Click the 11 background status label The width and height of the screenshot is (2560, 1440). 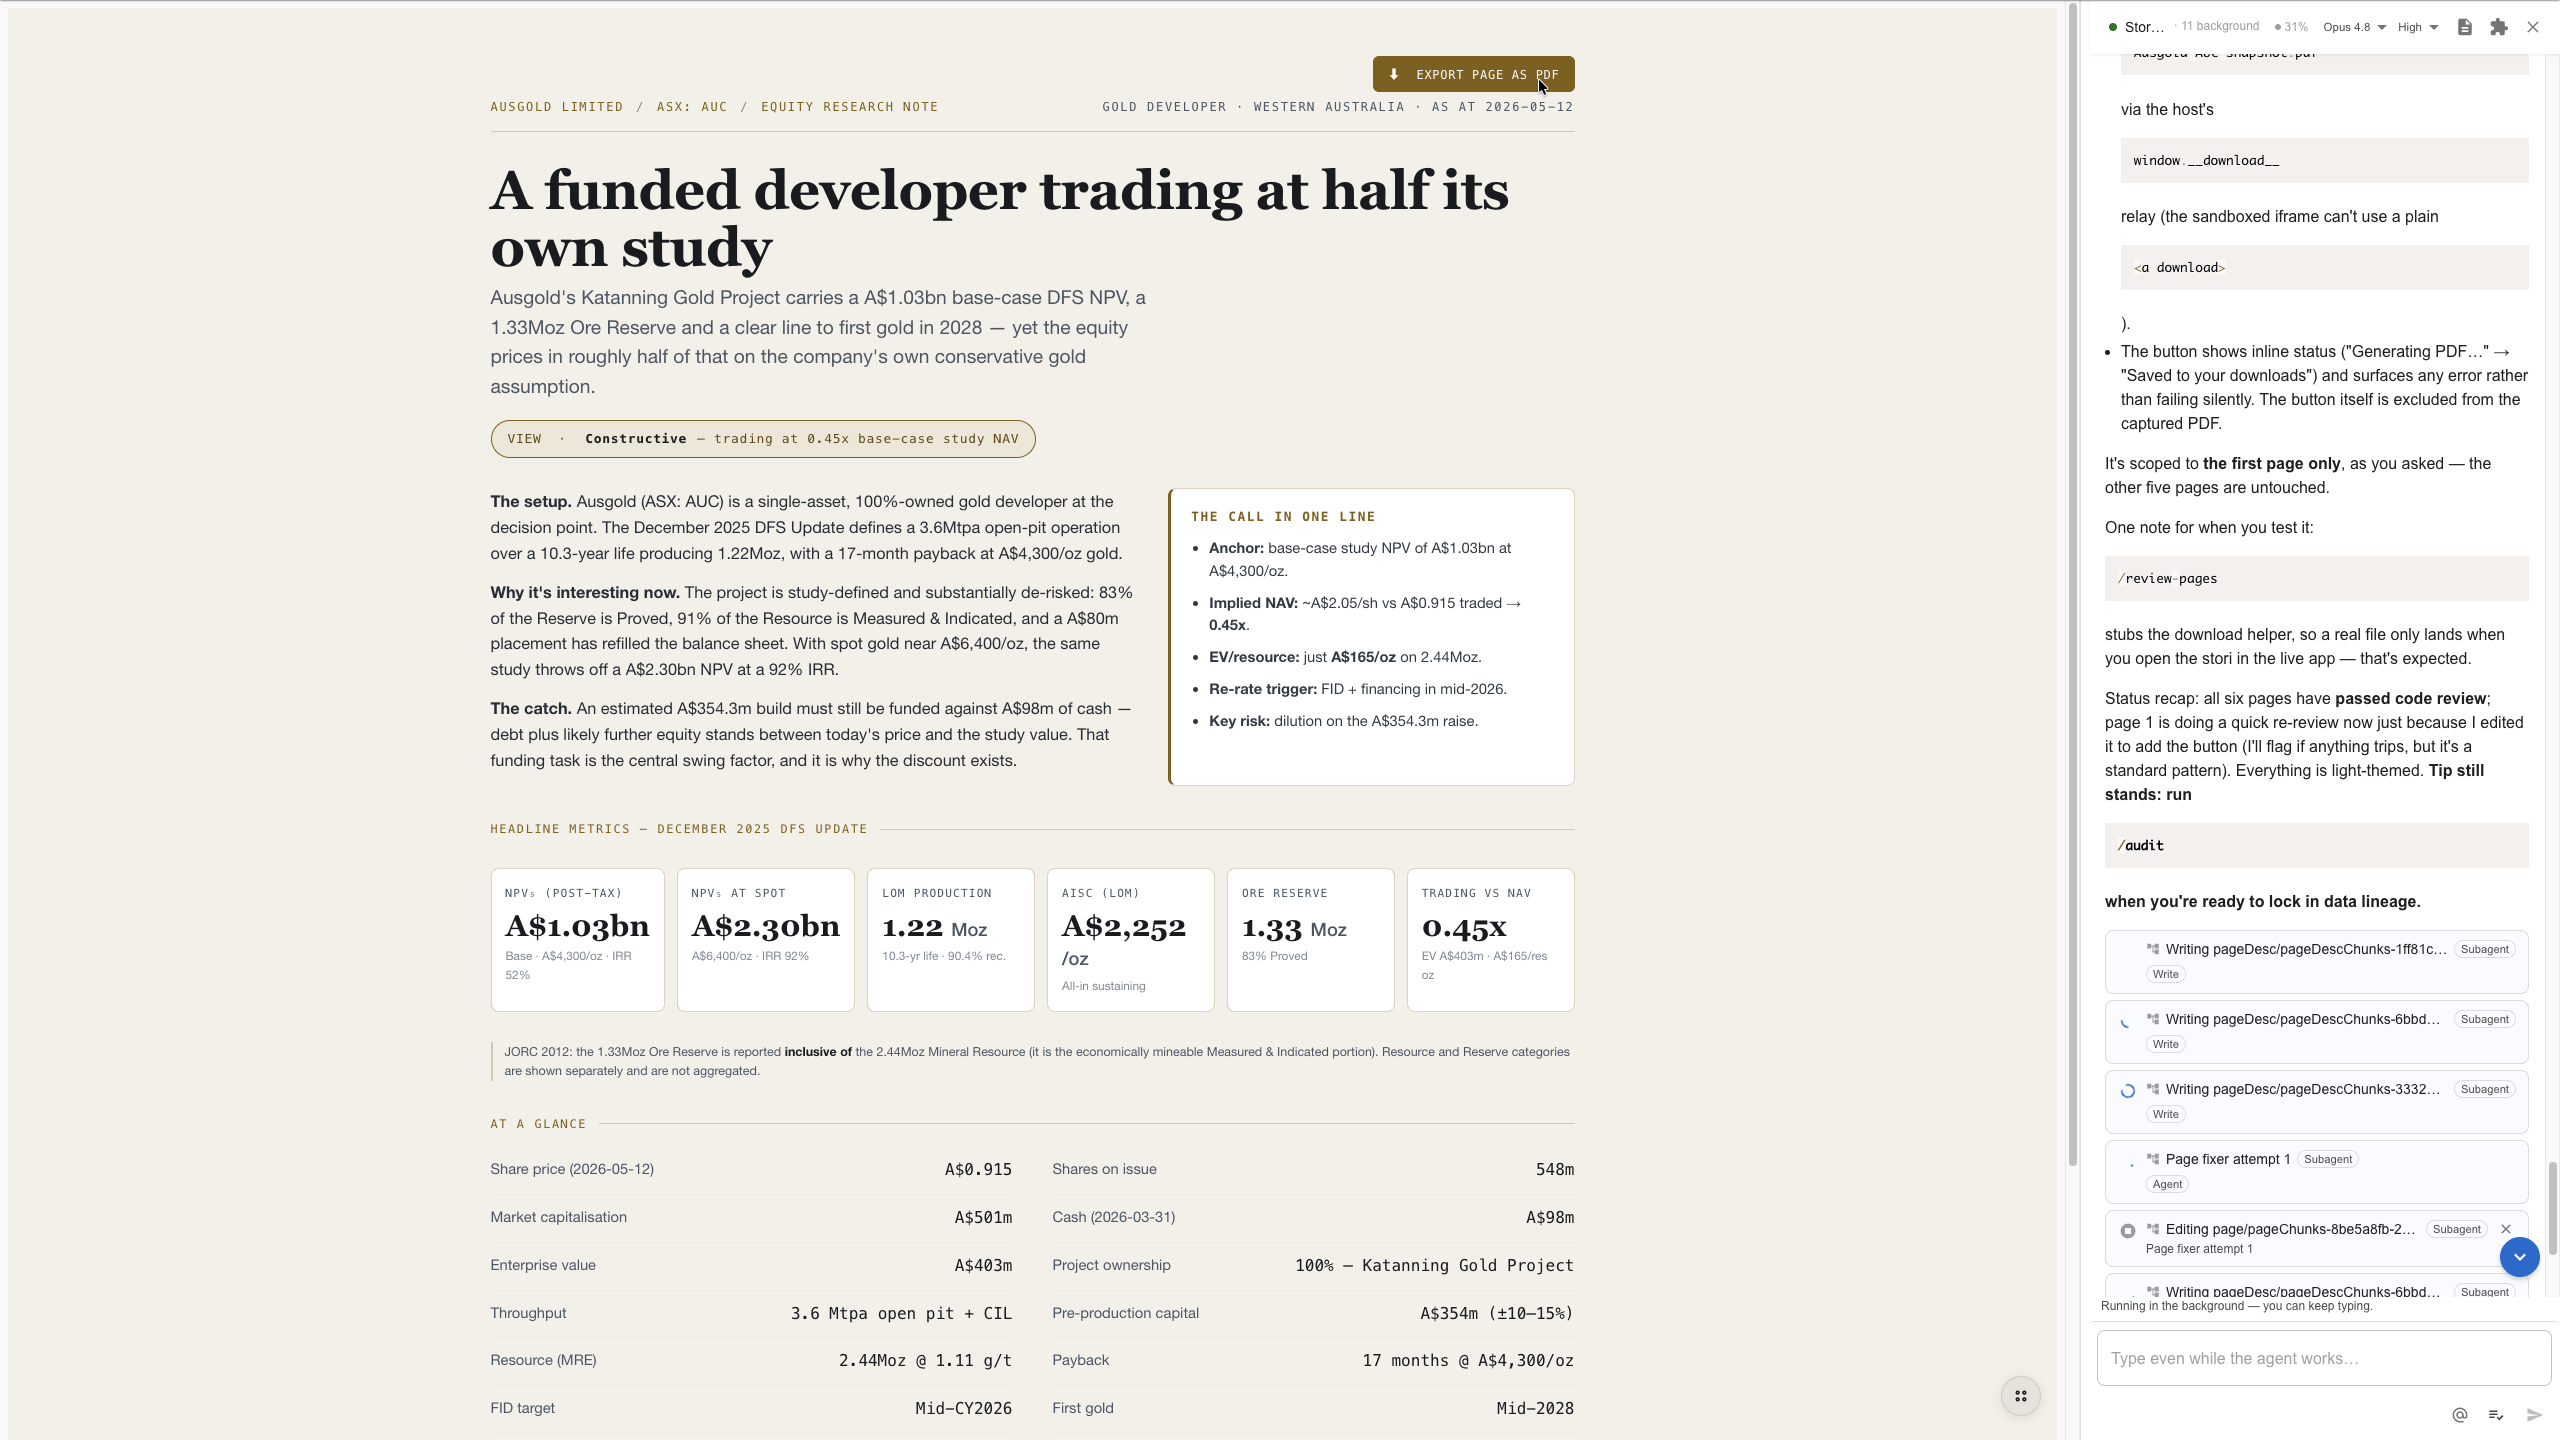[2220, 26]
